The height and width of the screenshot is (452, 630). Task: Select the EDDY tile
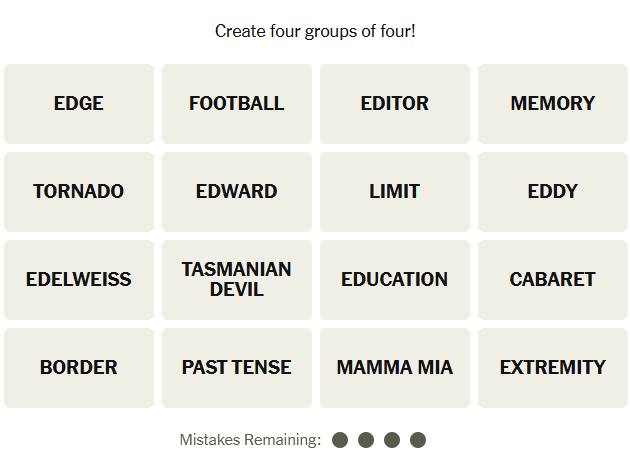click(553, 192)
